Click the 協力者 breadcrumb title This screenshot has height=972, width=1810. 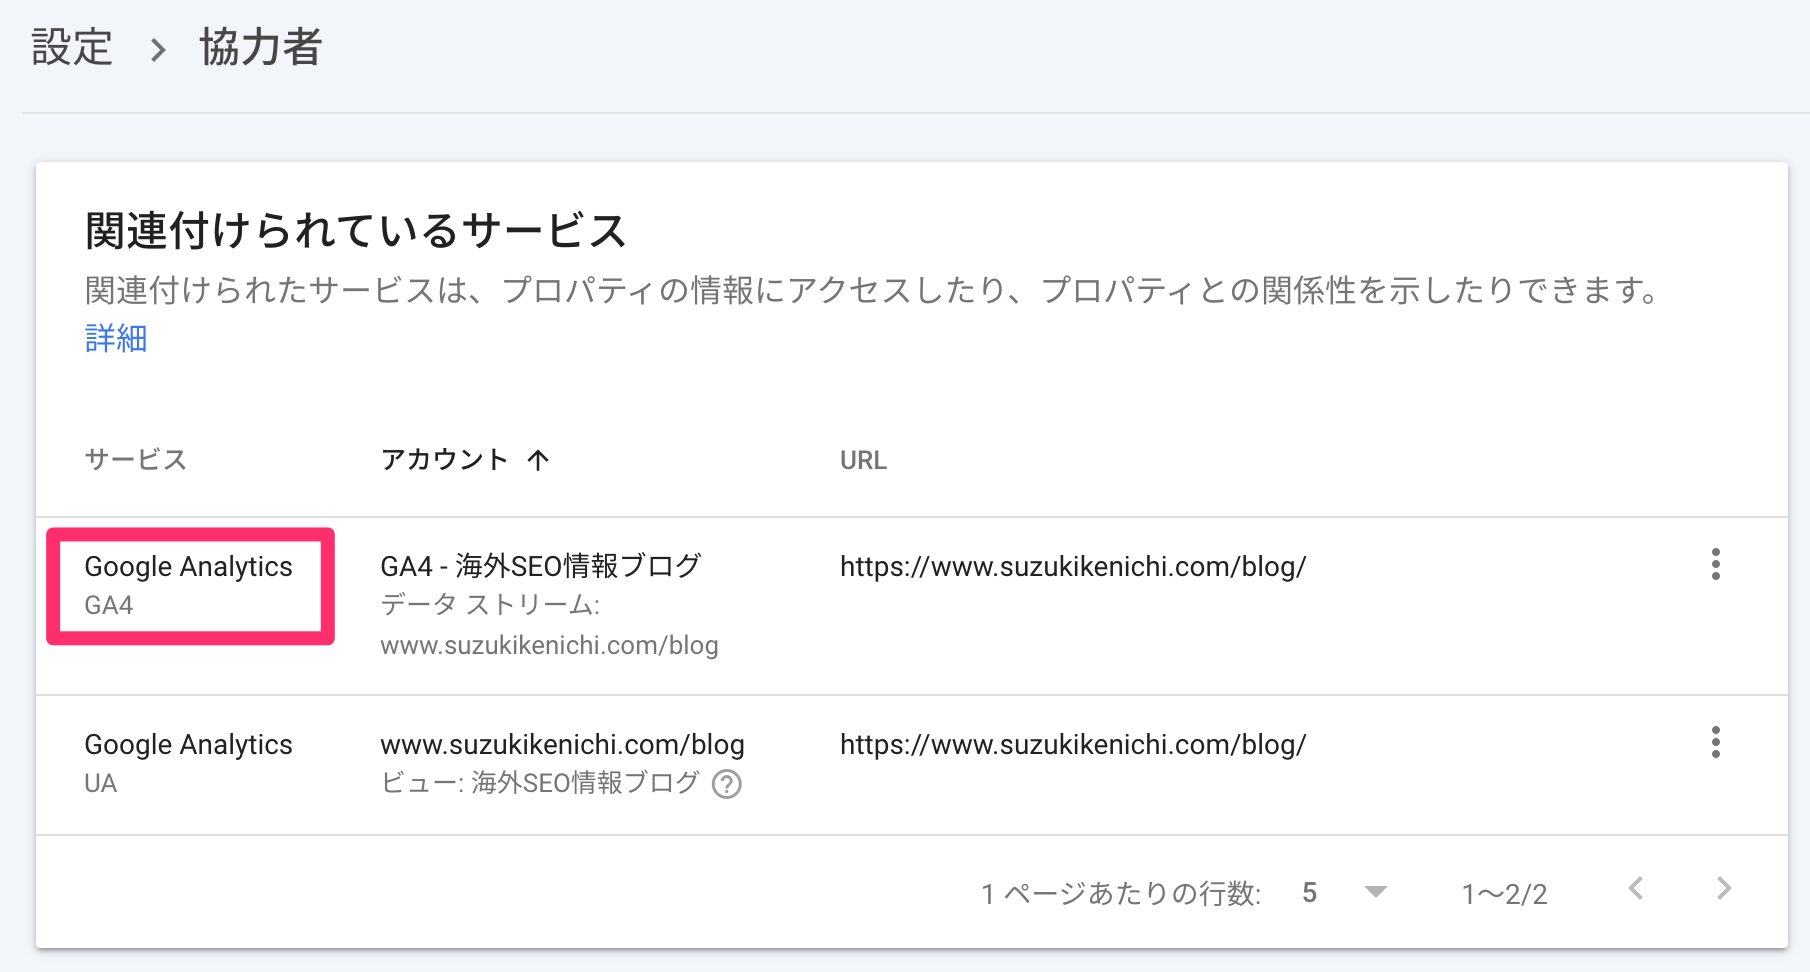pyautogui.click(x=260, y=47)
